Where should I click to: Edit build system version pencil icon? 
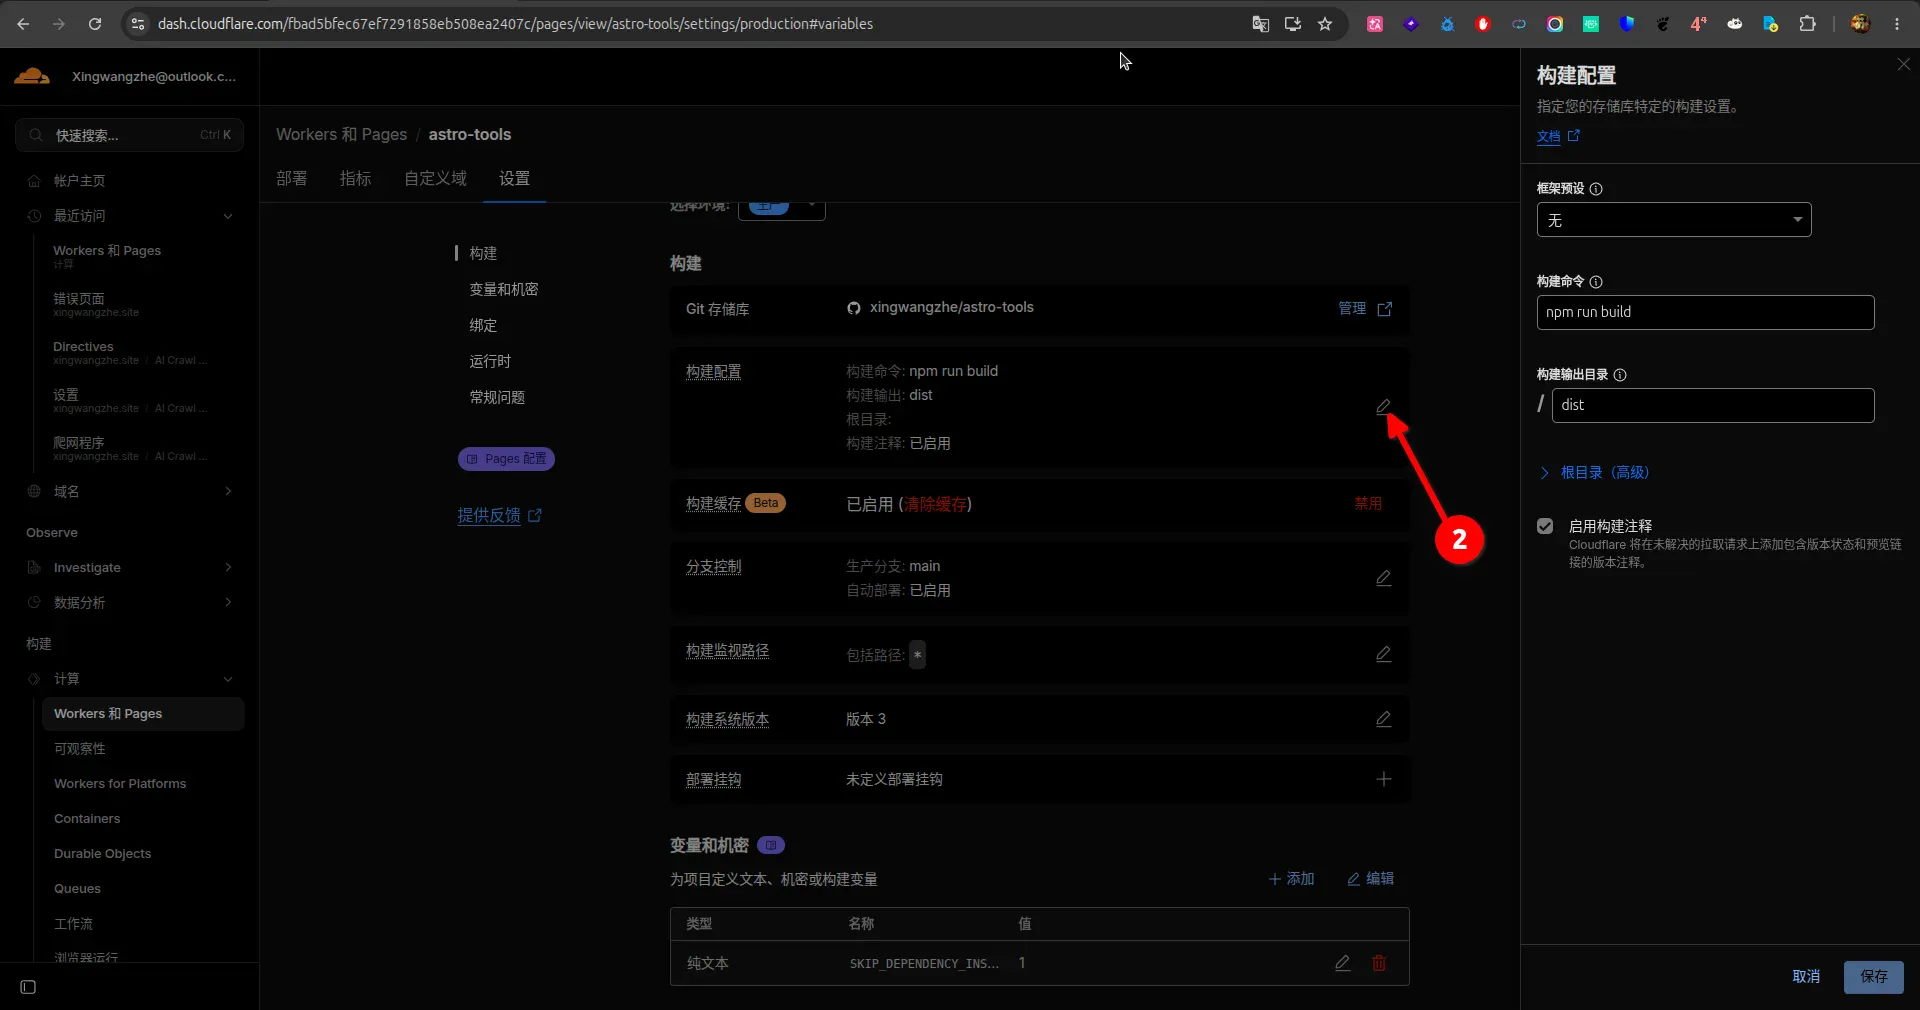[x=1384, y=719]
